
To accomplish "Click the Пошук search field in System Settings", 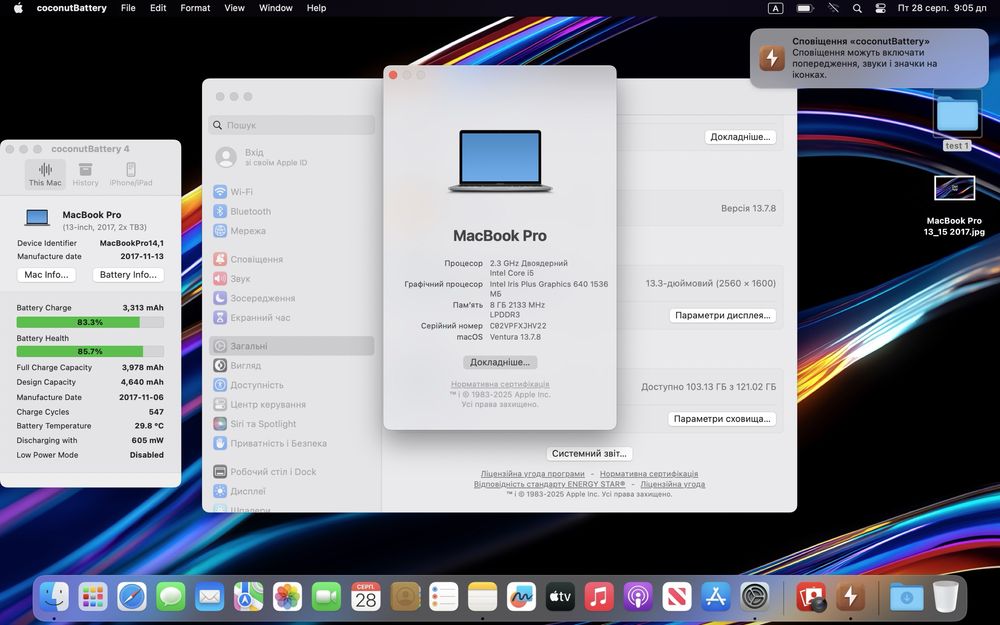I will (291, 125).
